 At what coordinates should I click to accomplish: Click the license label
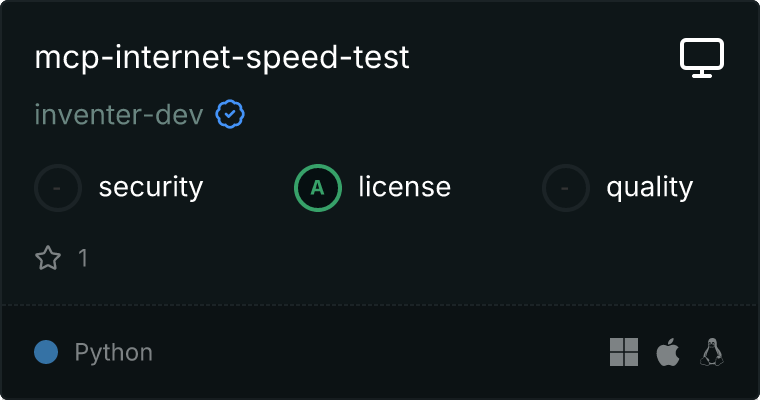click(x=404, y=187)
